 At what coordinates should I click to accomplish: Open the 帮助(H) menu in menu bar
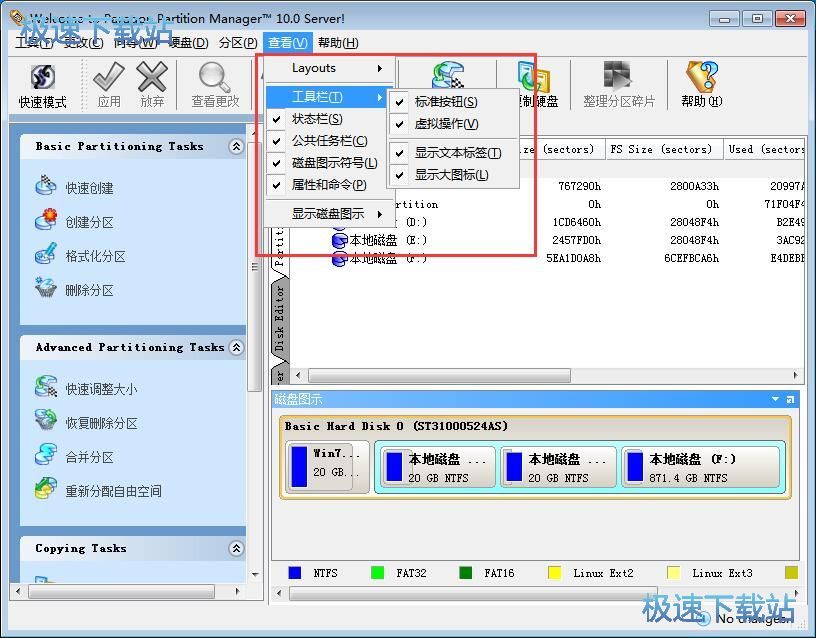click(338, 43)
